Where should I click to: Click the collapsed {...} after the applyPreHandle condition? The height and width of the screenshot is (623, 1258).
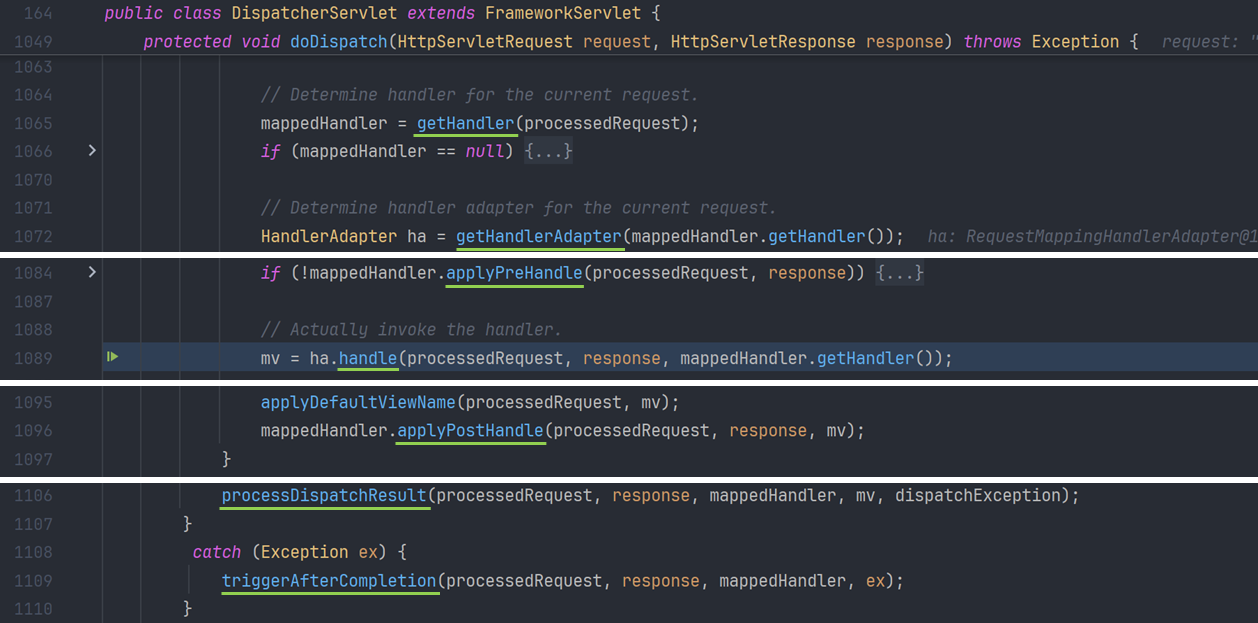pos(899,273)
